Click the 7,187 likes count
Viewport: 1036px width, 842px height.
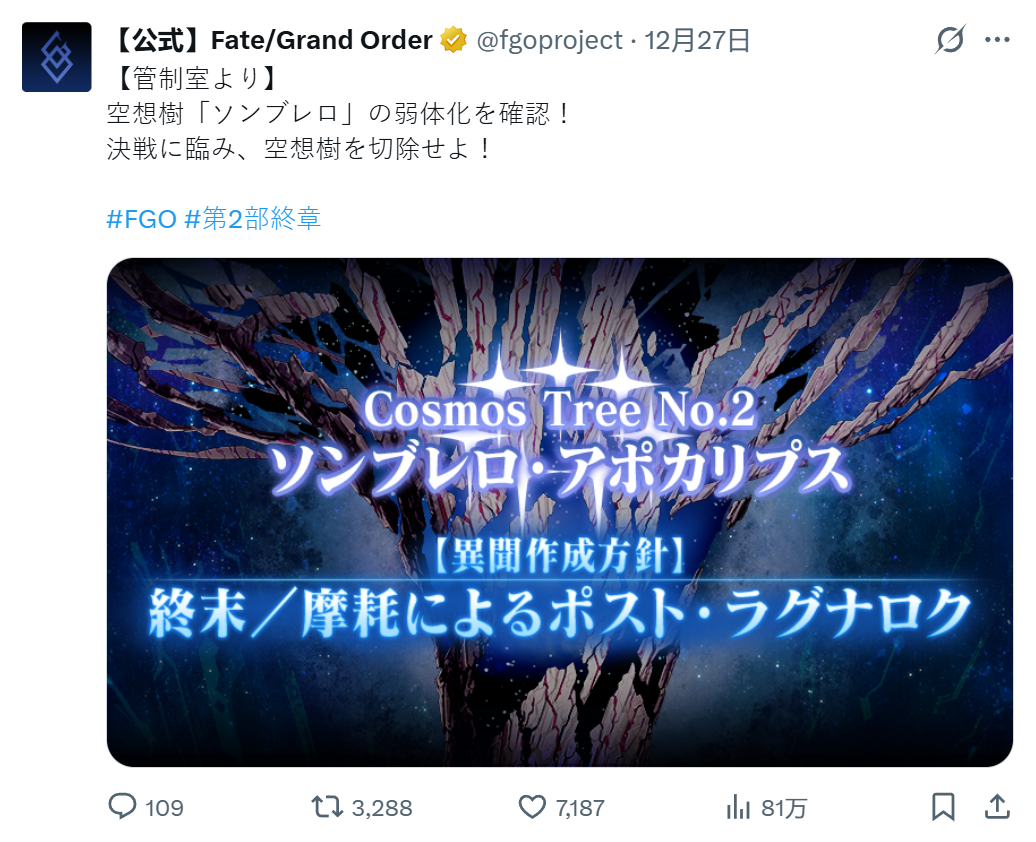(x=579, y=808)
